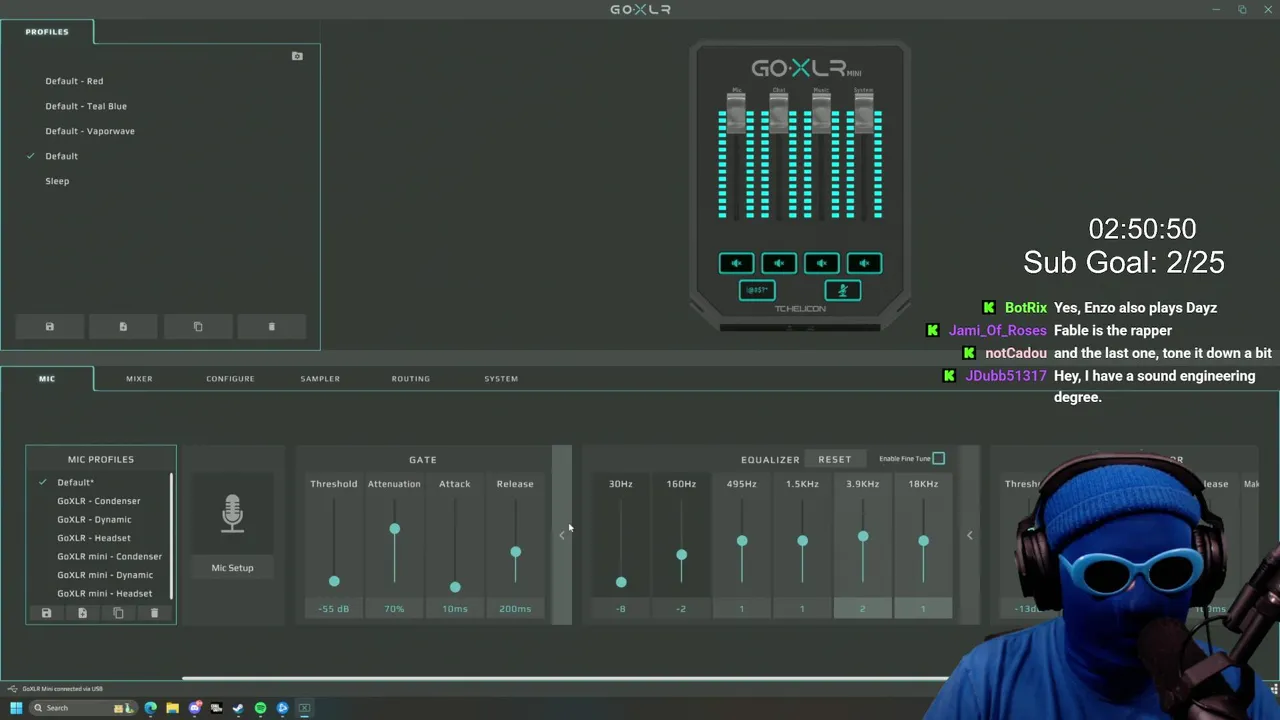Delete the selected mic profile
1280x720 pixels.
click(154, 613)
